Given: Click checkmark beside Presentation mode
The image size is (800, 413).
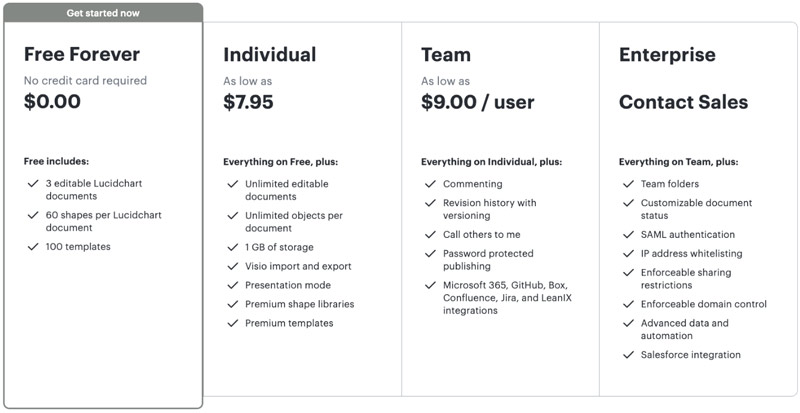Looking at the screenshot, I should tap(233, 284).
